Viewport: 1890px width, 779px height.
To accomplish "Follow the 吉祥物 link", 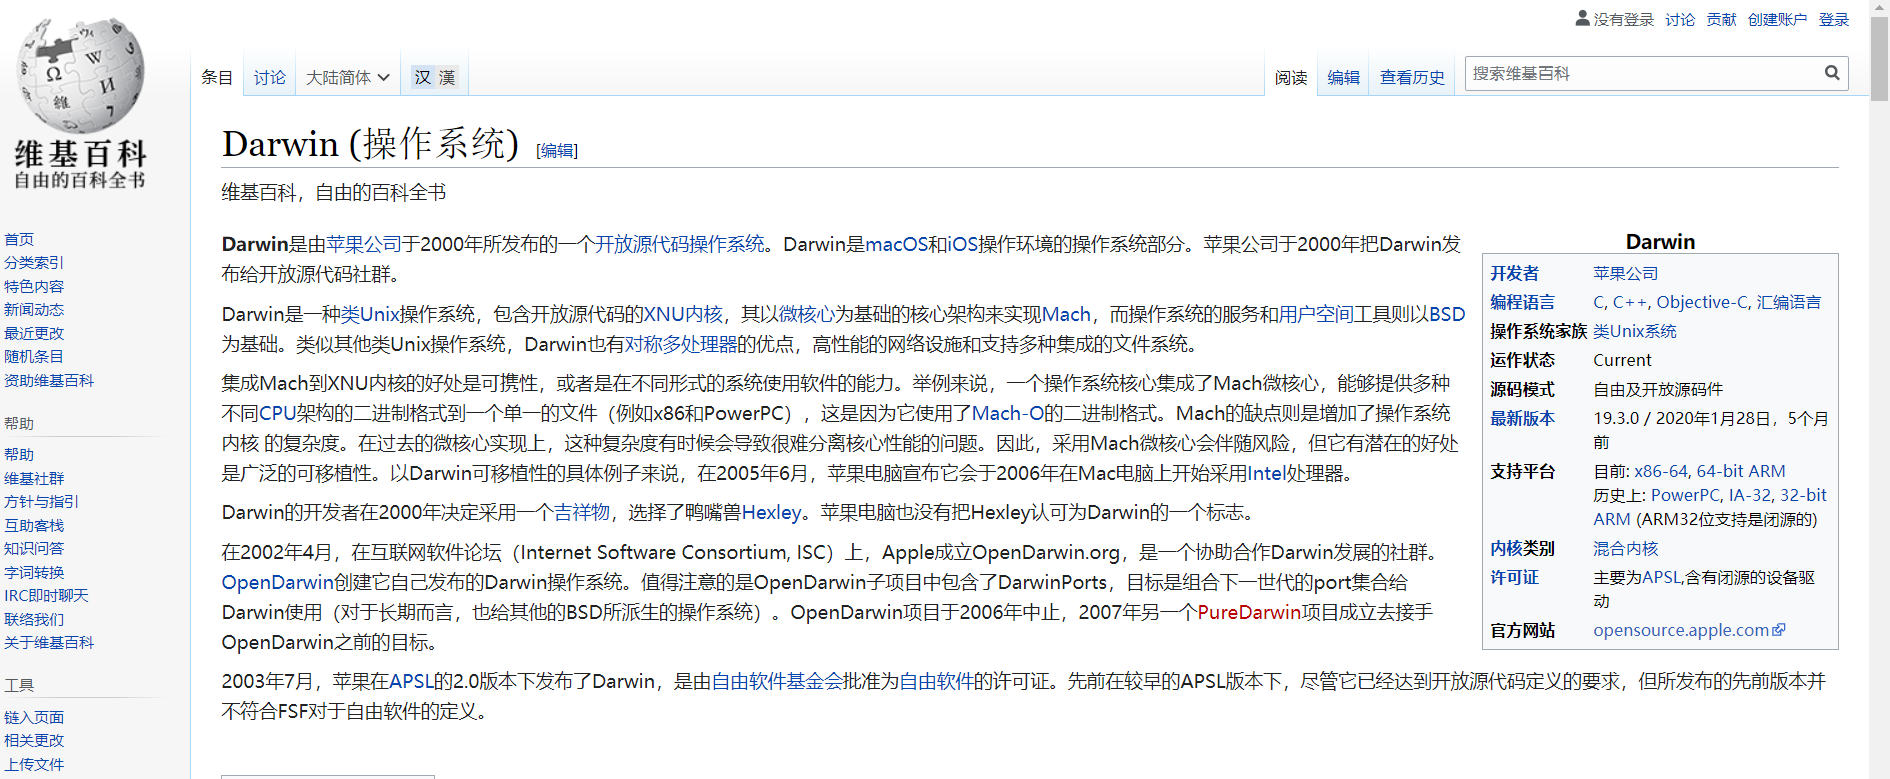I will tap(582, 512).
